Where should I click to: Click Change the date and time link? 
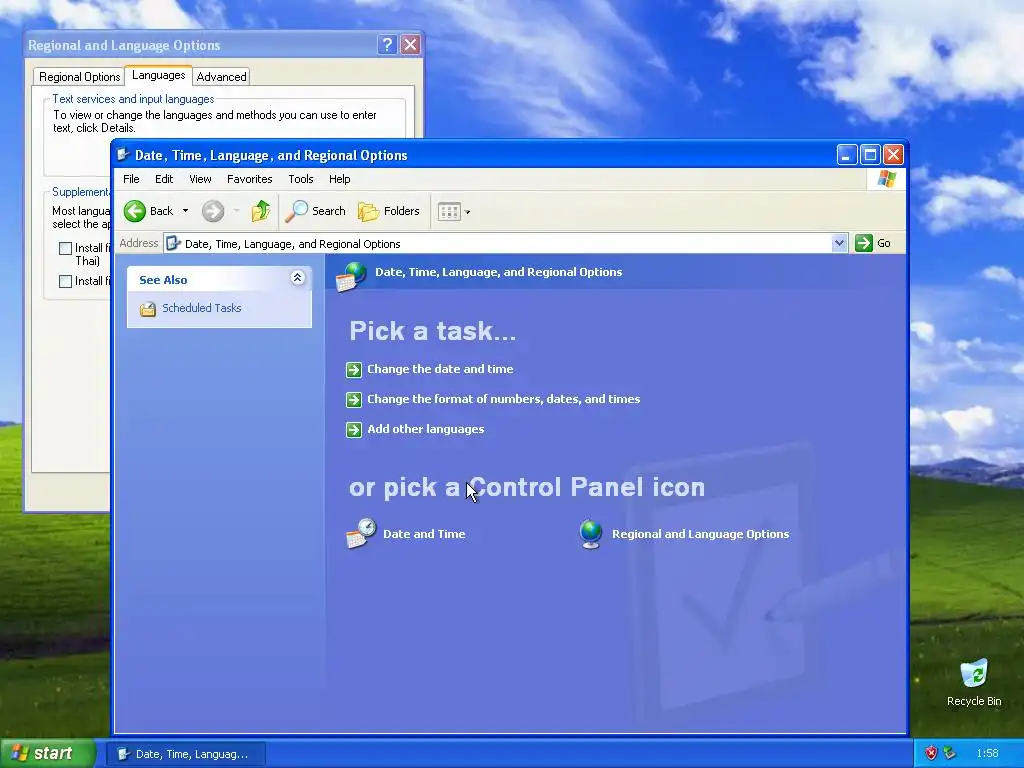click(x=440, y=369)
